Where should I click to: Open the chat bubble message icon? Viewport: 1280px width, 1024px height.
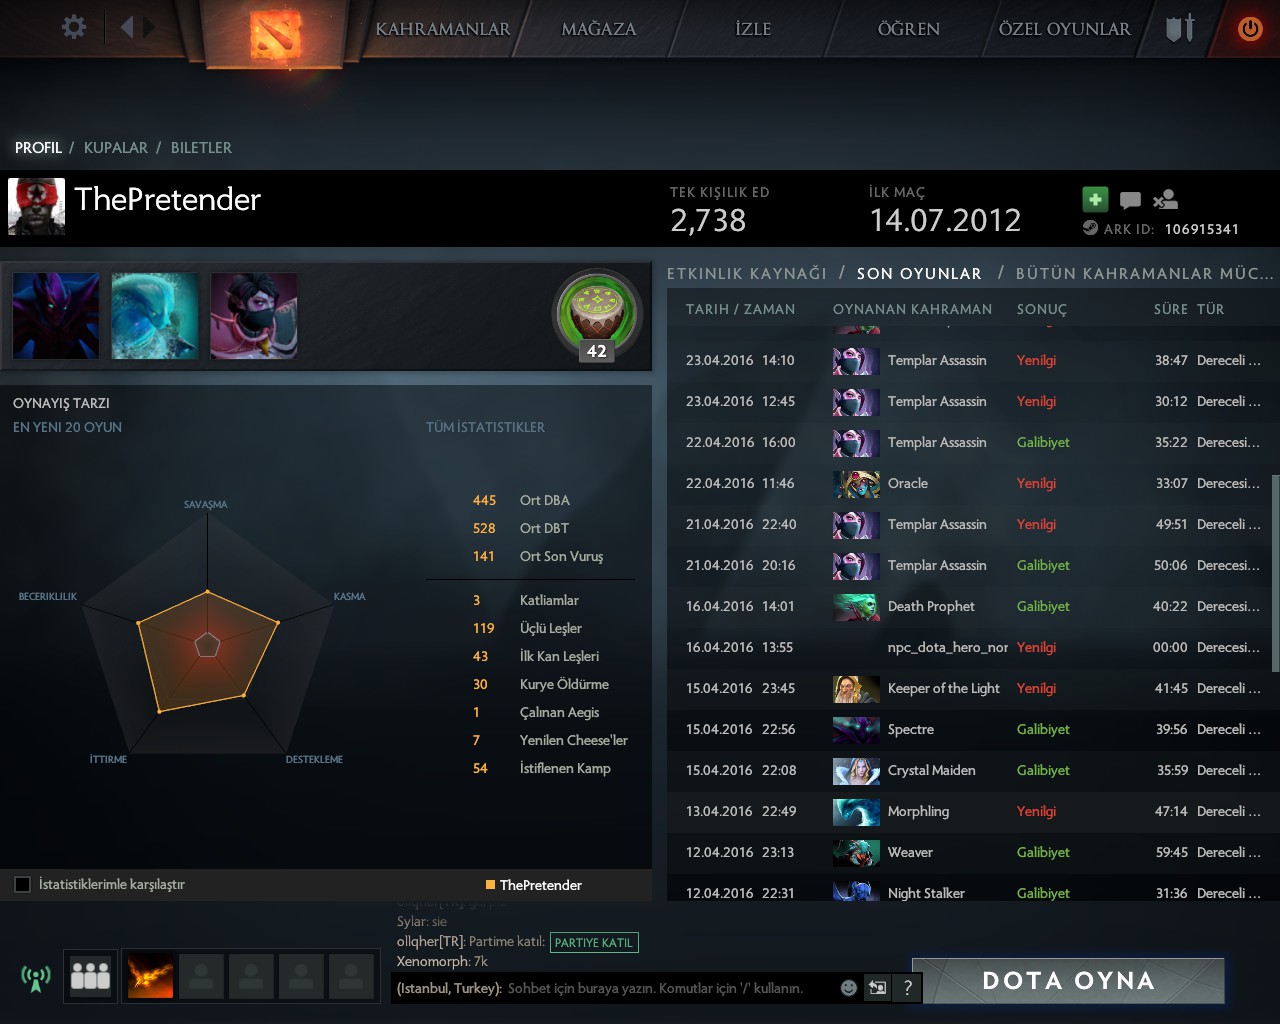pyautogui.click(x=1130, y=200)
